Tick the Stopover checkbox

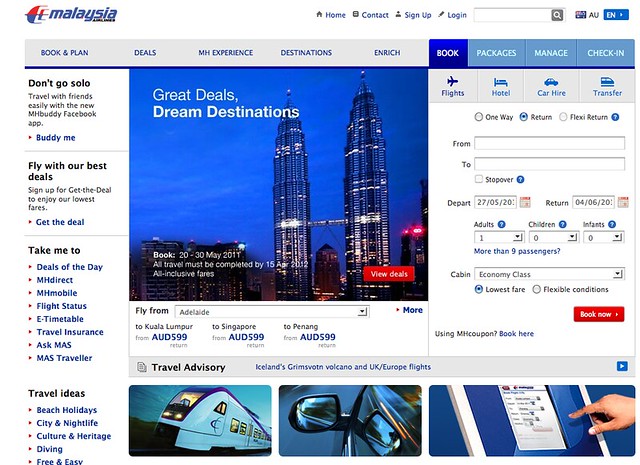(479, 179)
